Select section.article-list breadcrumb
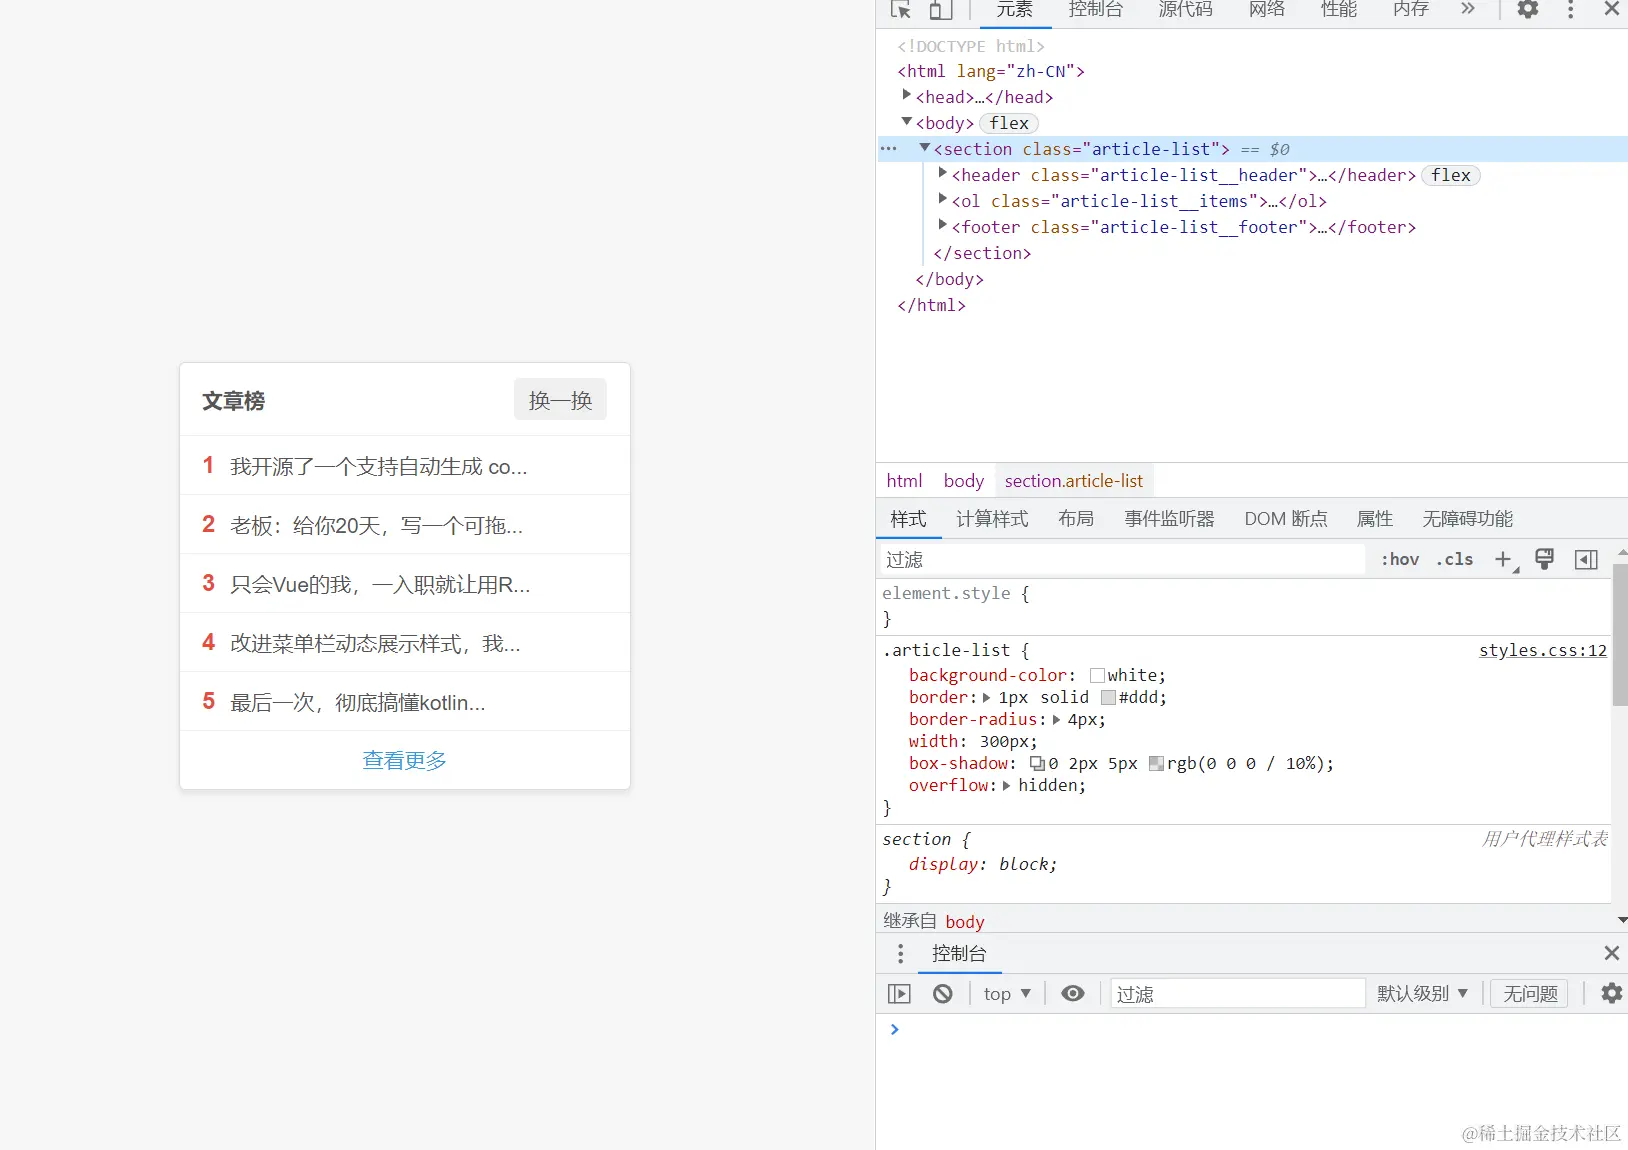The height and width of the screenshot is (1150, 1628). tap(1074, 481)
